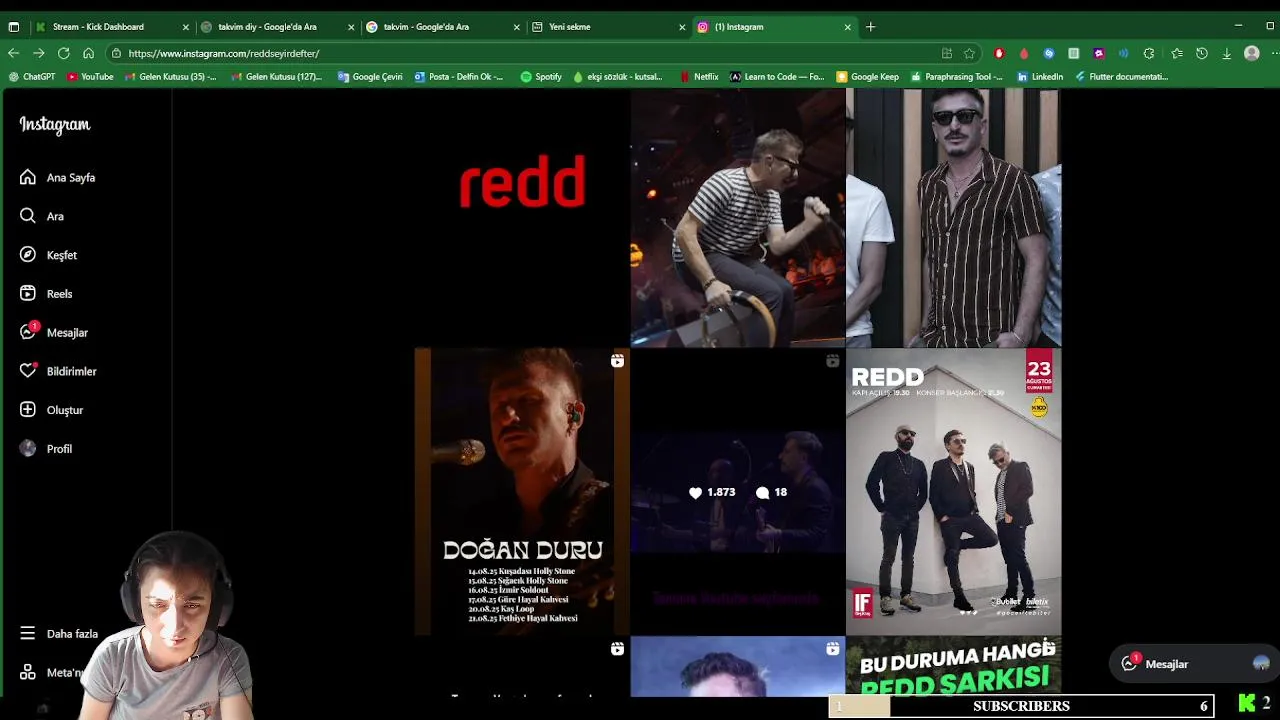Open Ara search in Instagram sidebar
Viewport: 1280px width, 720px height.
pos(41,216)
